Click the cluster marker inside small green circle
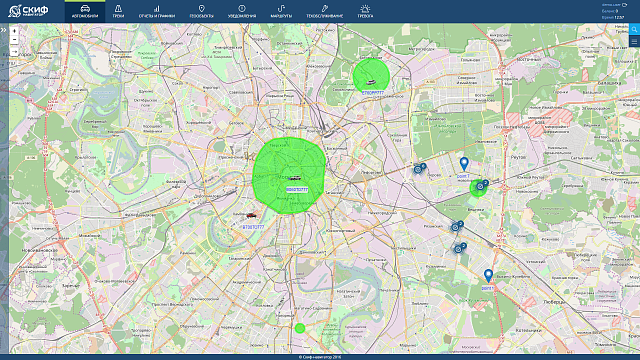 (x=481, y=186)
